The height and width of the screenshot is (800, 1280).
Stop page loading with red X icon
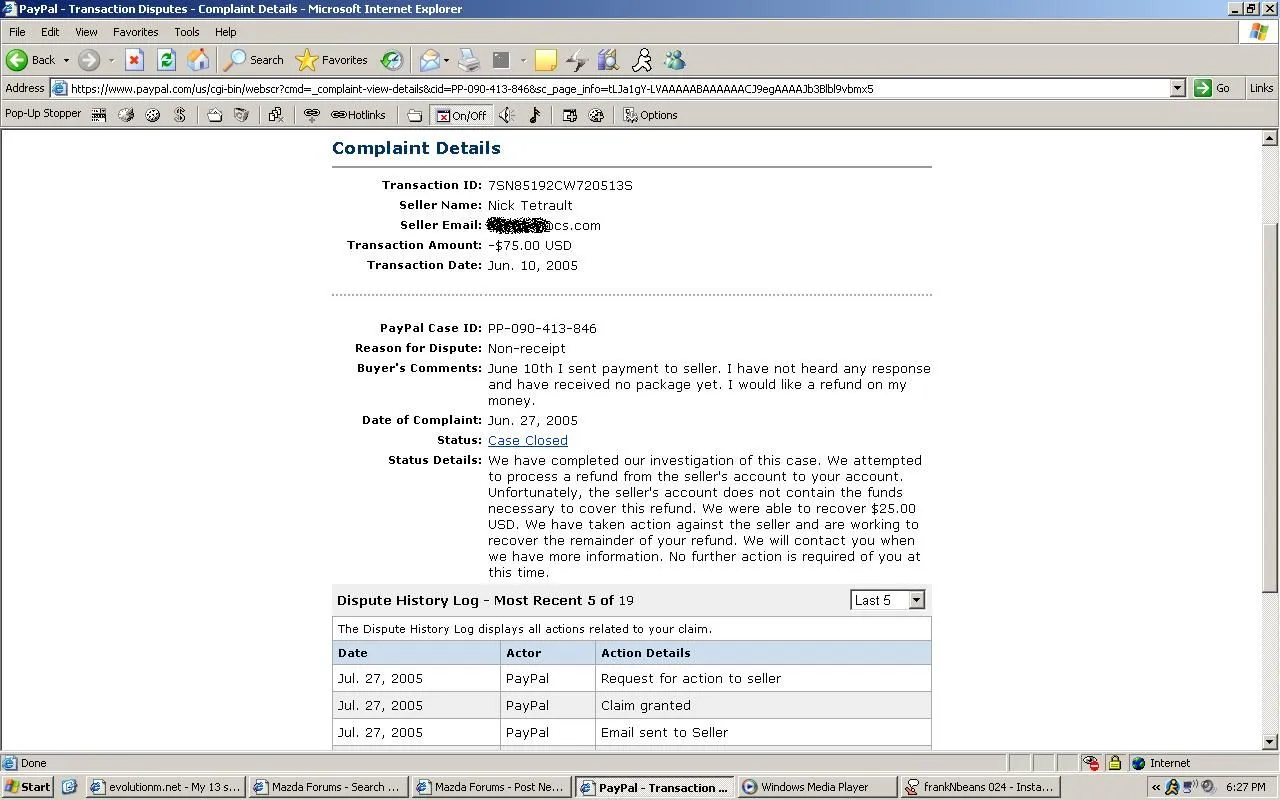click(134, 60)
